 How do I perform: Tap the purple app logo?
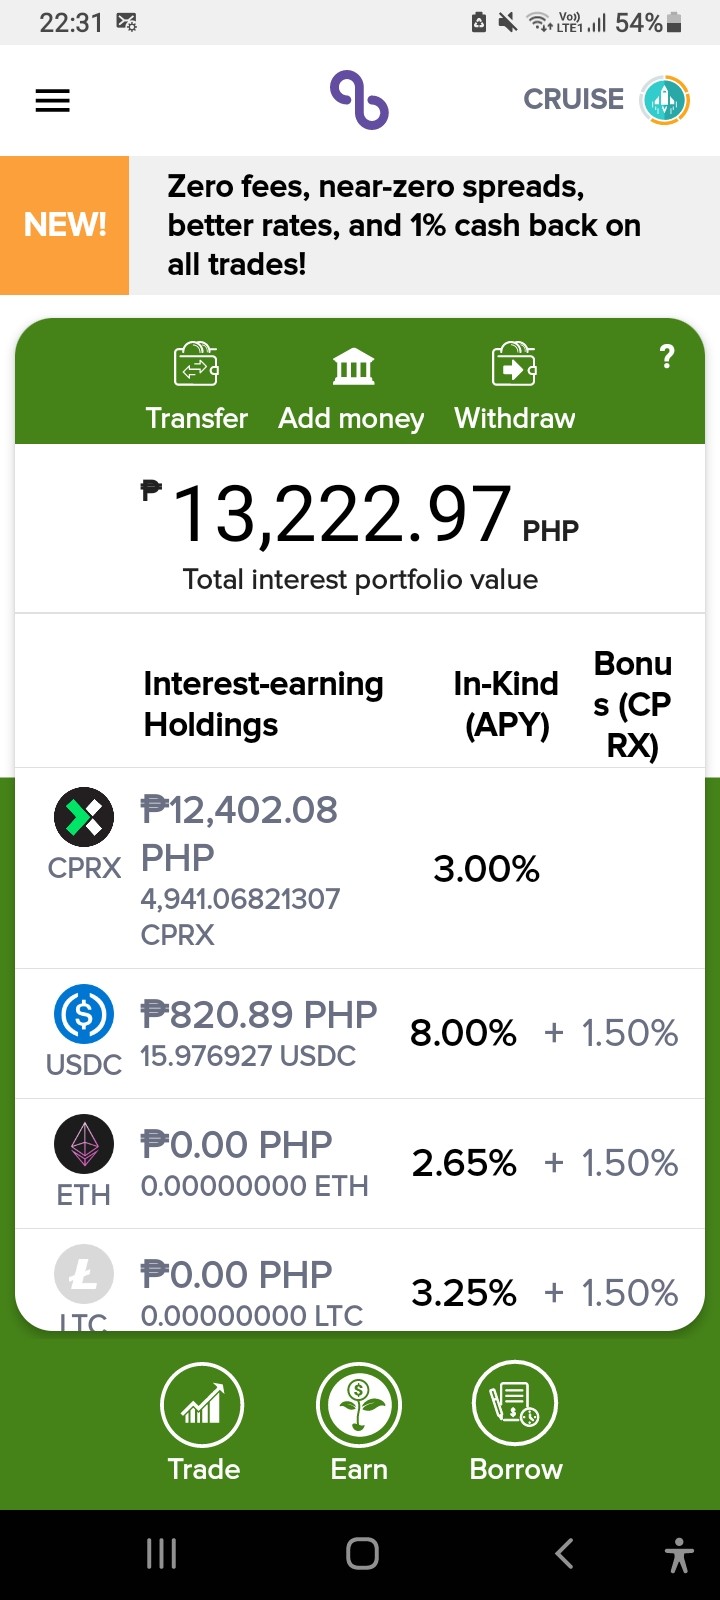click(359, 100)
